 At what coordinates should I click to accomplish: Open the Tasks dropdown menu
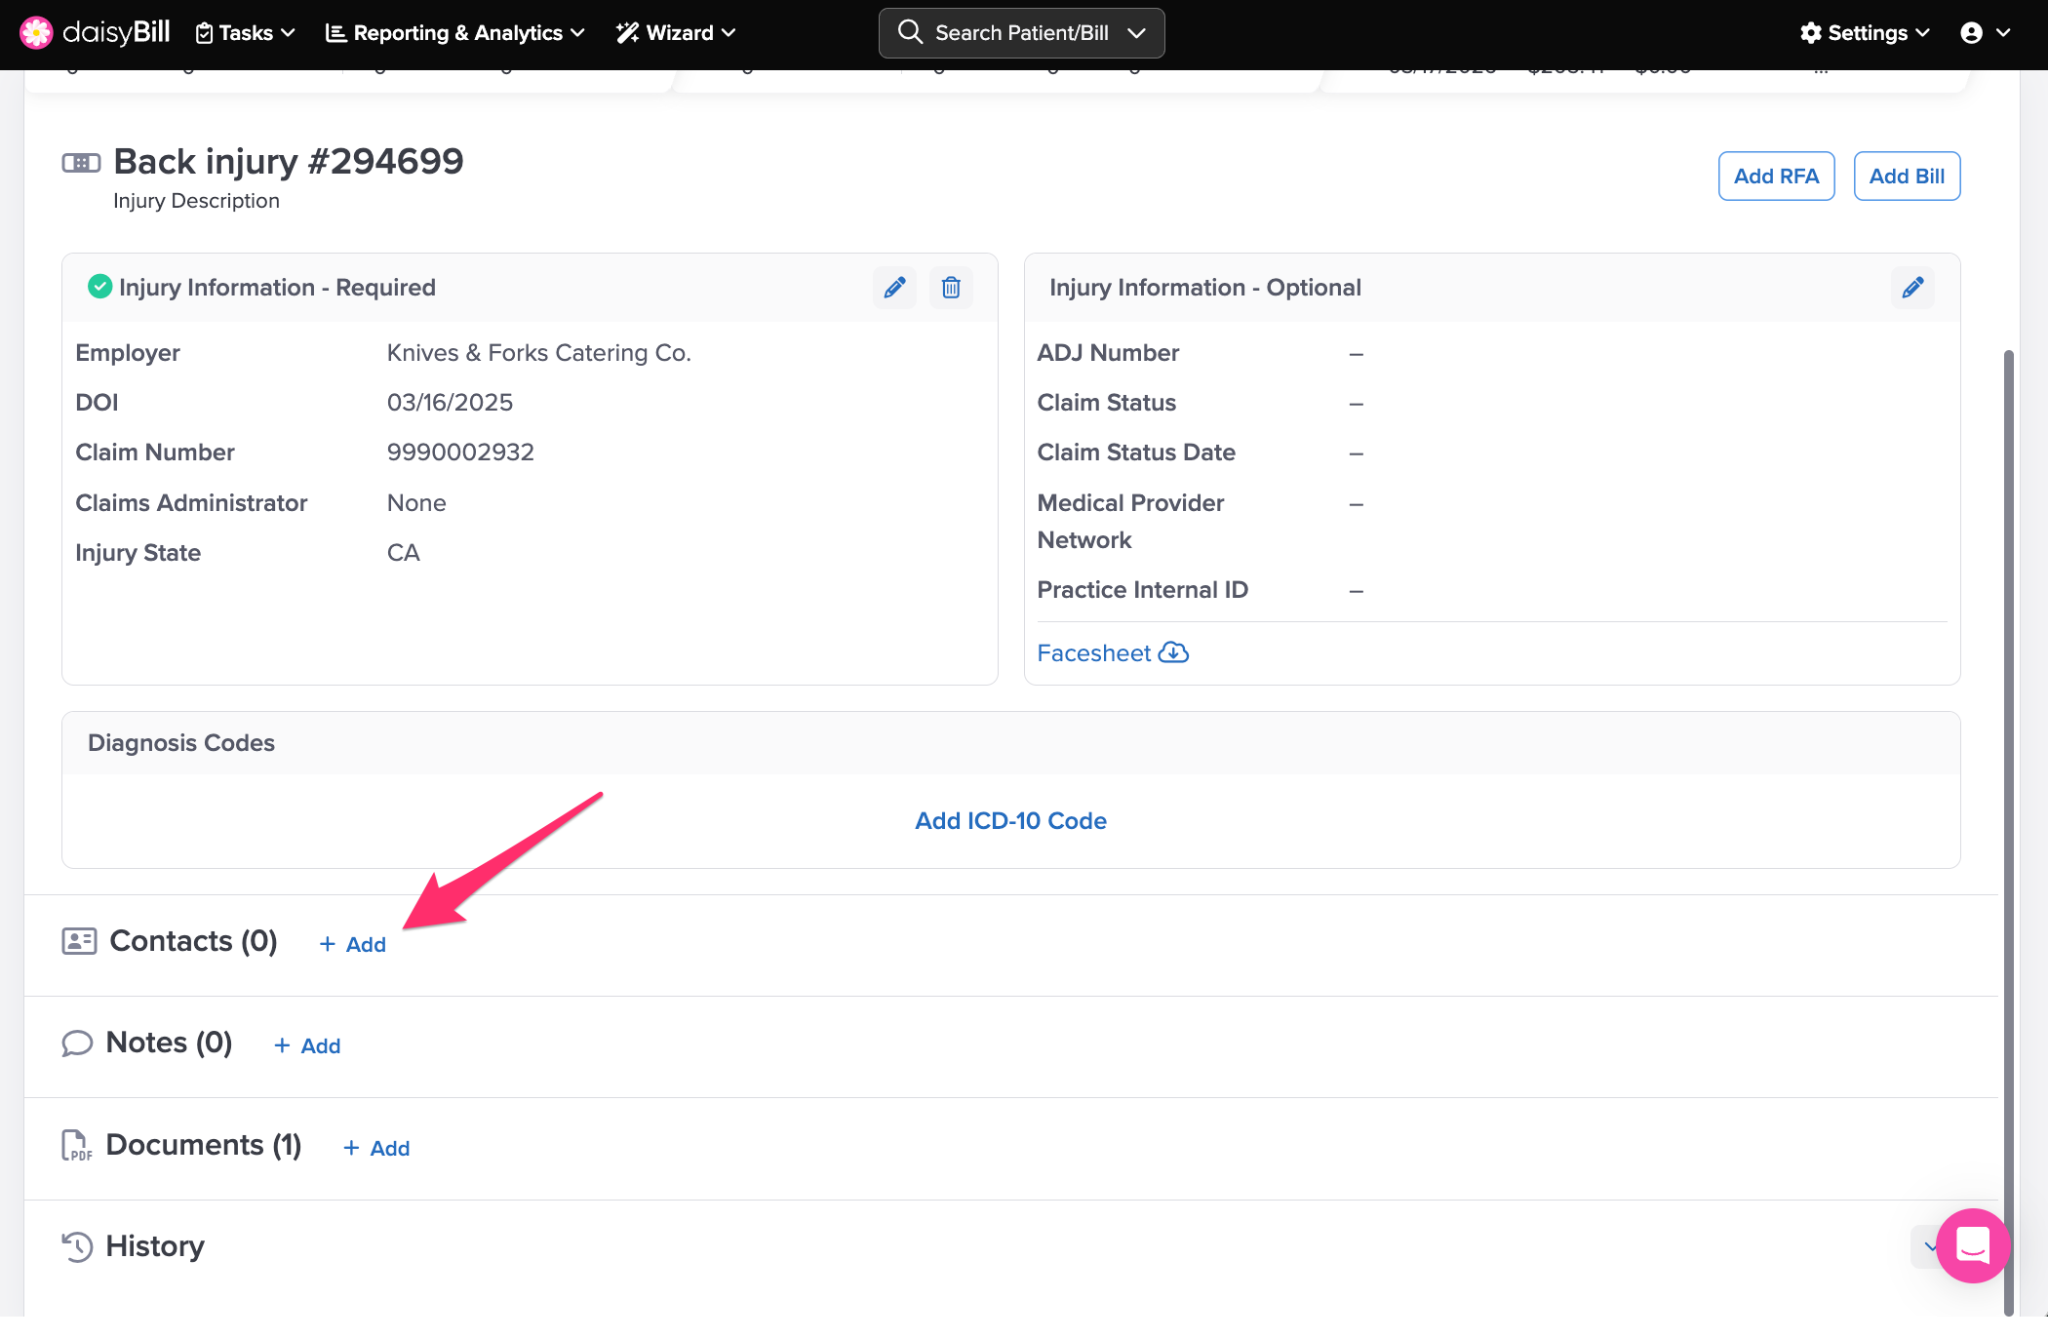(246, 33)
